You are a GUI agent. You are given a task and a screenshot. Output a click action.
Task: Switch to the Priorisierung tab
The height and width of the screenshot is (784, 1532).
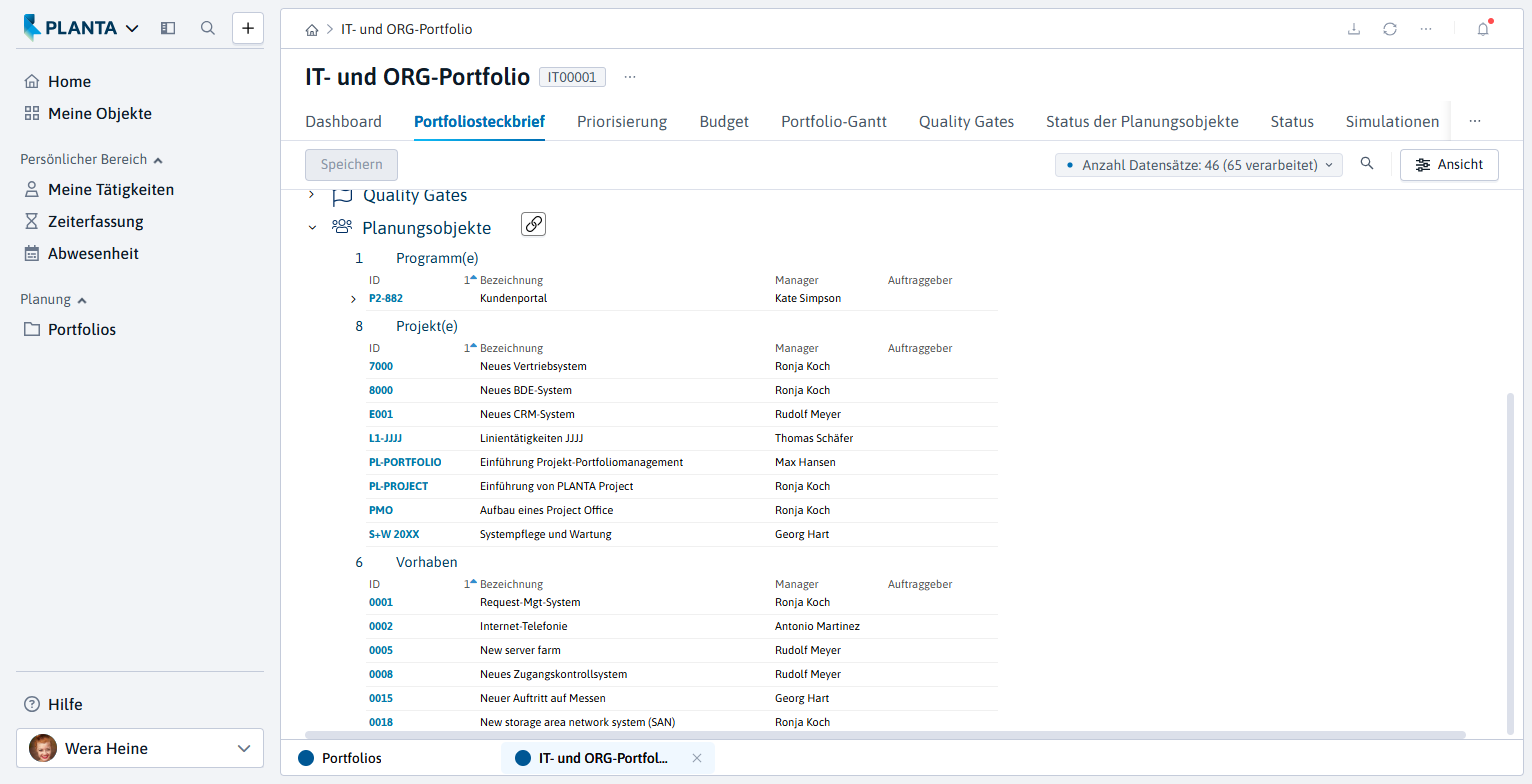(622, 122)
